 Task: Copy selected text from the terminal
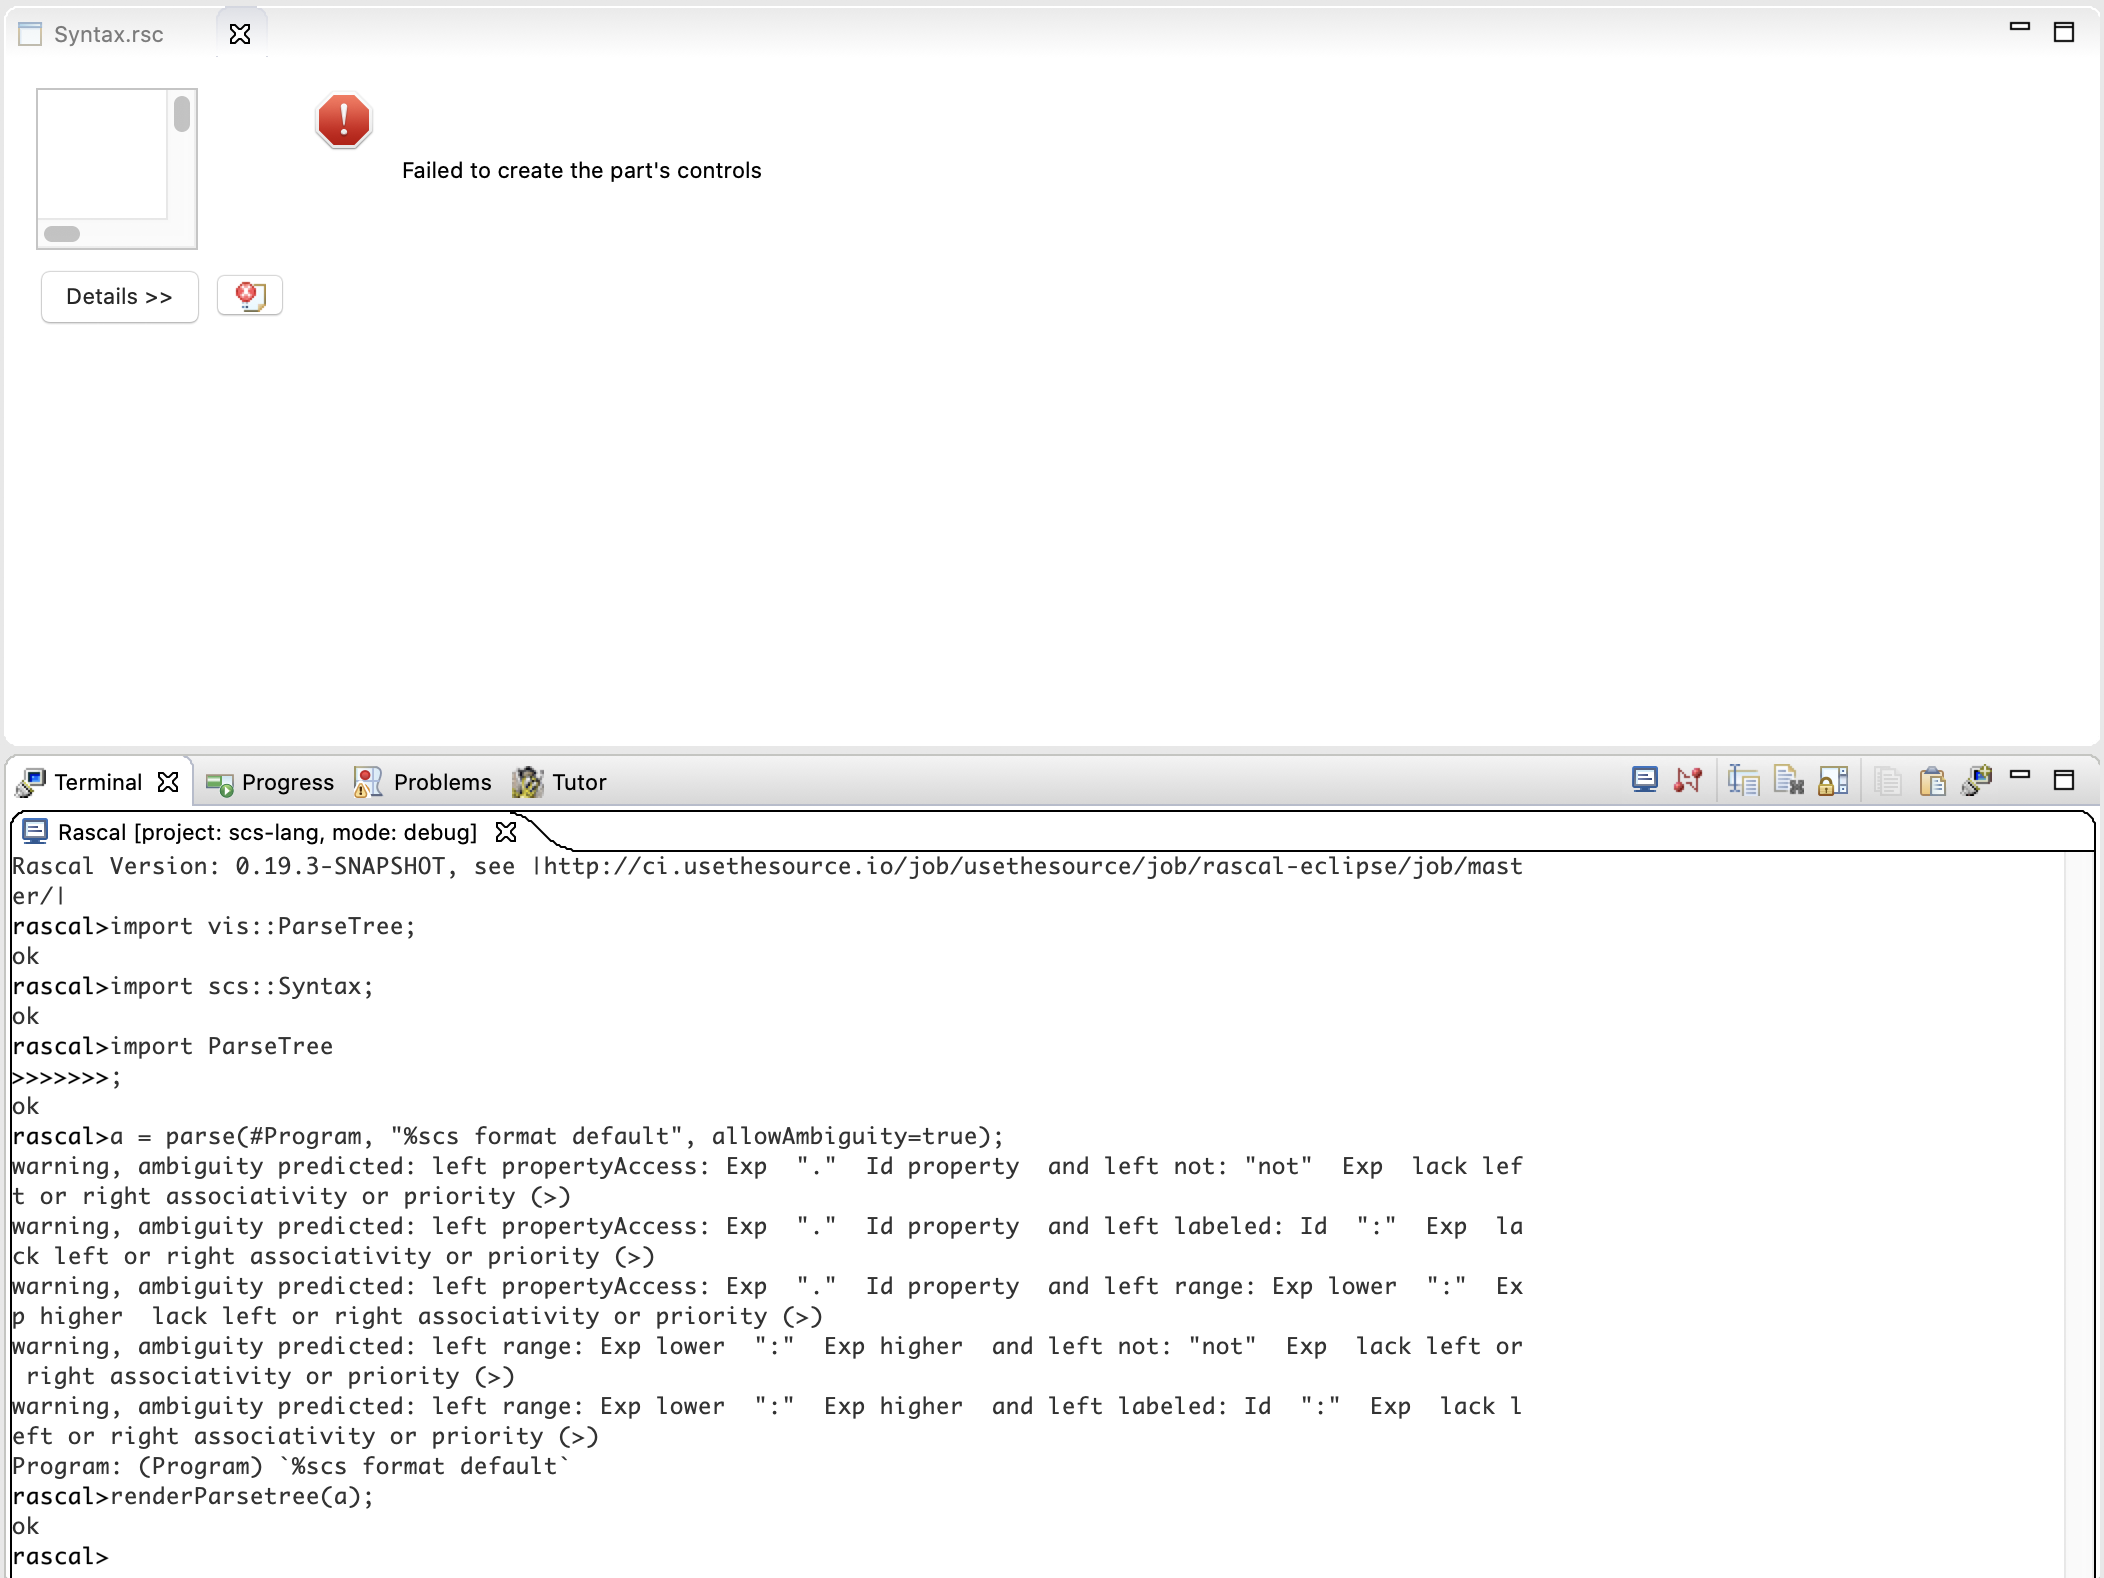click(1888, 780)
